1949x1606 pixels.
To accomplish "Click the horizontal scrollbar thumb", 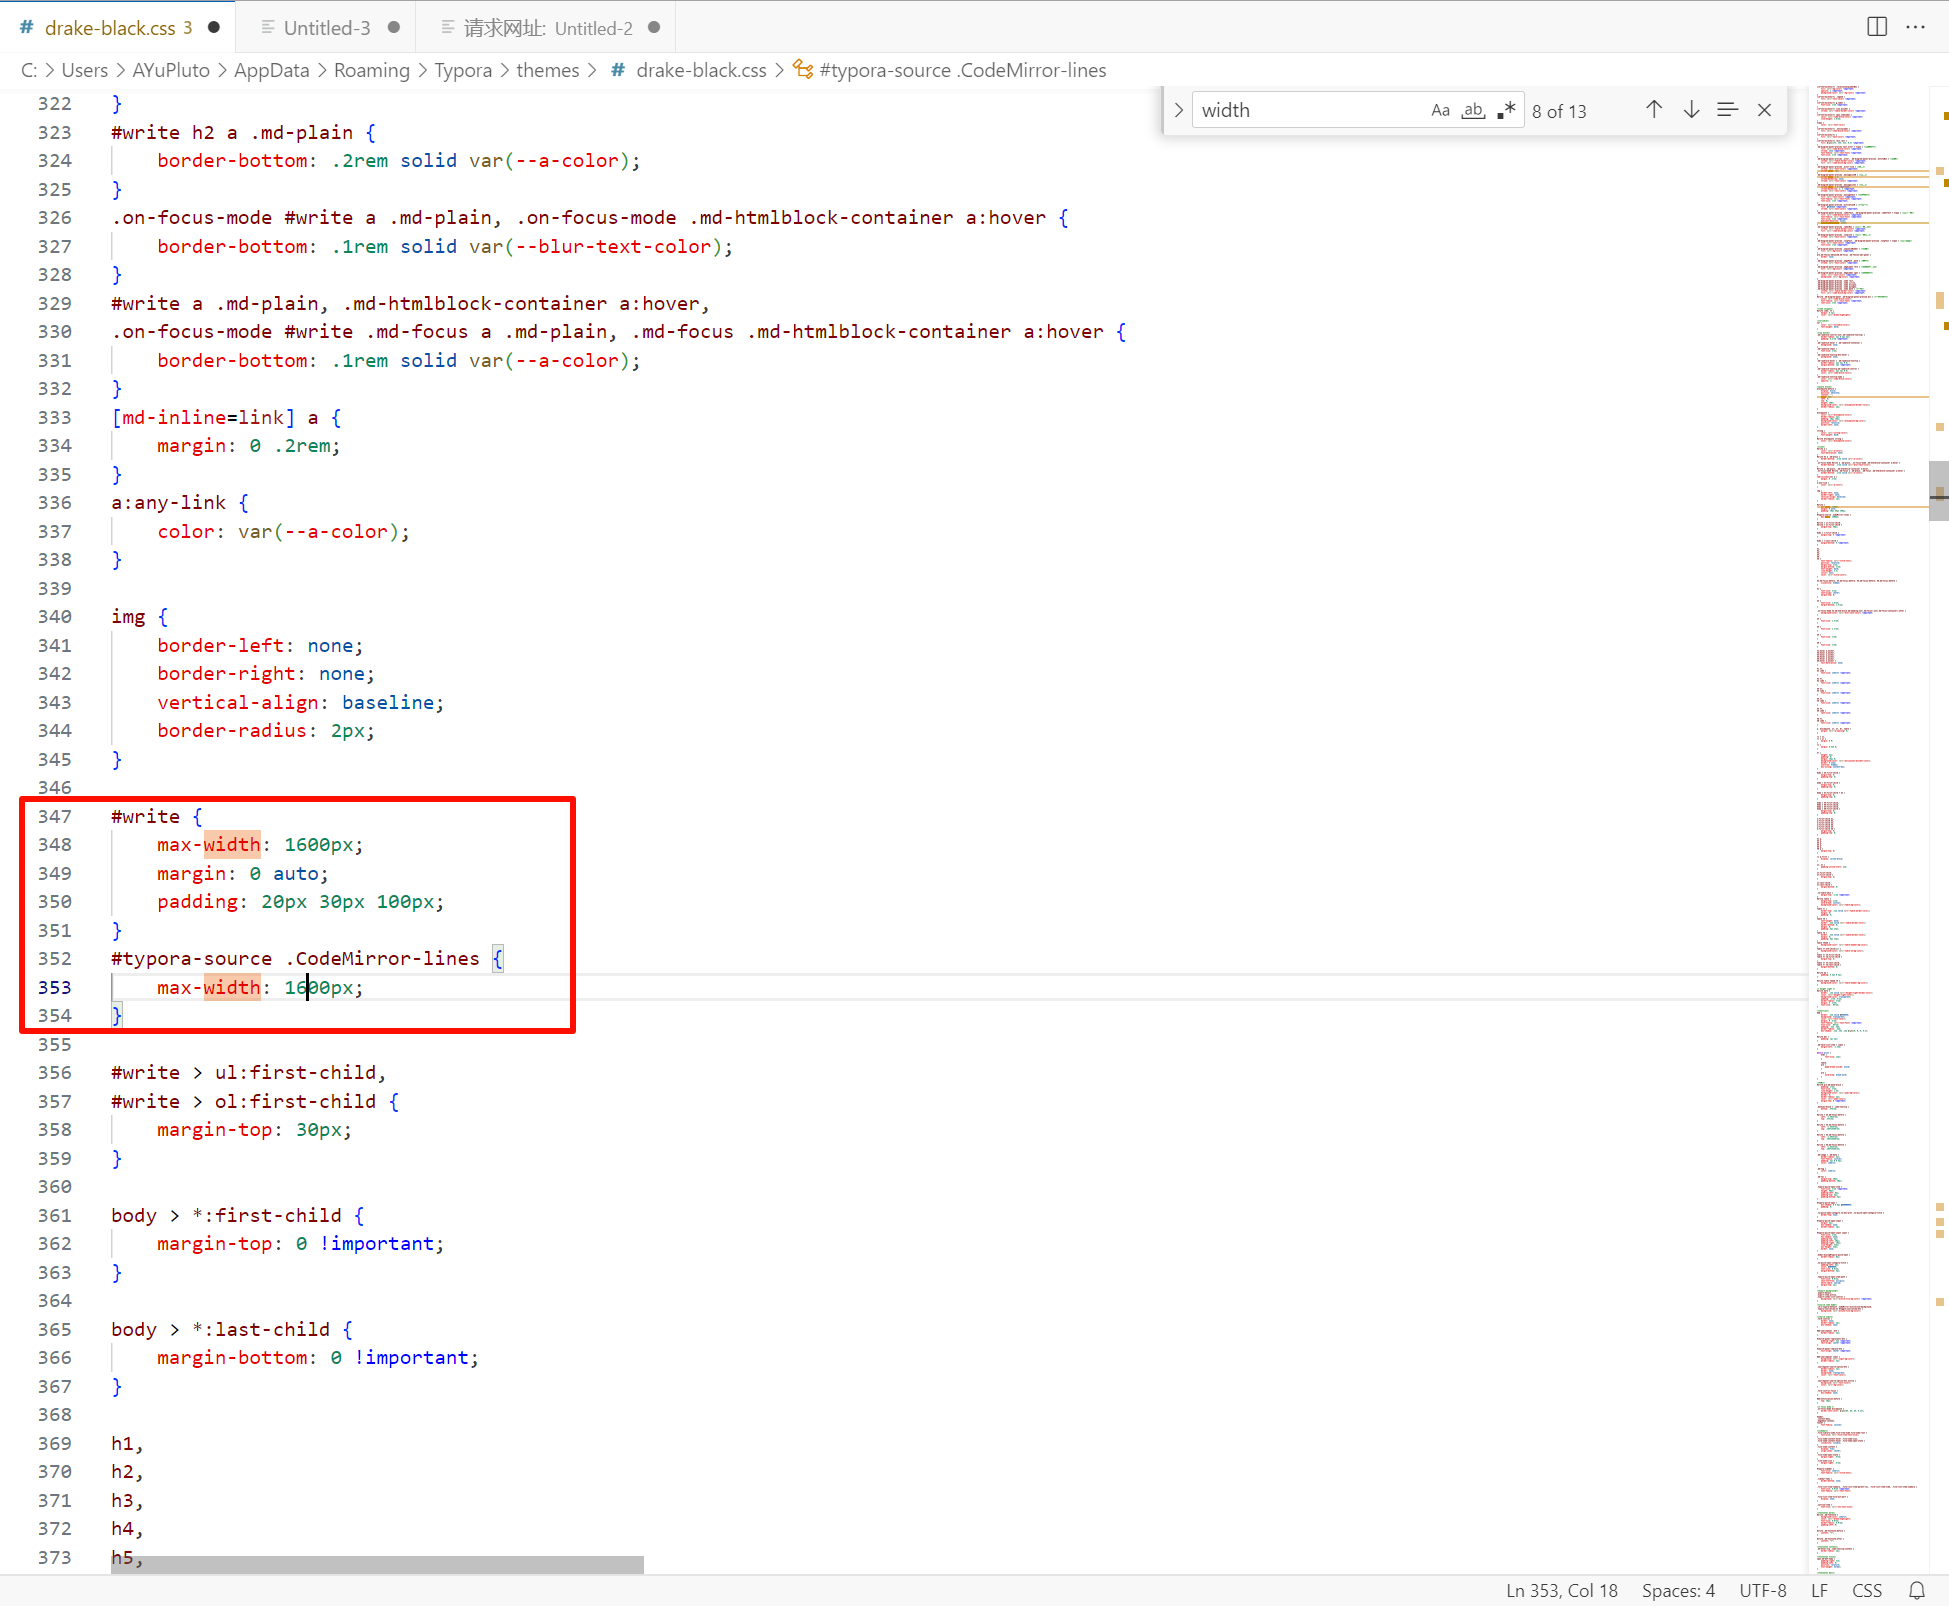I will point(377,1564).
